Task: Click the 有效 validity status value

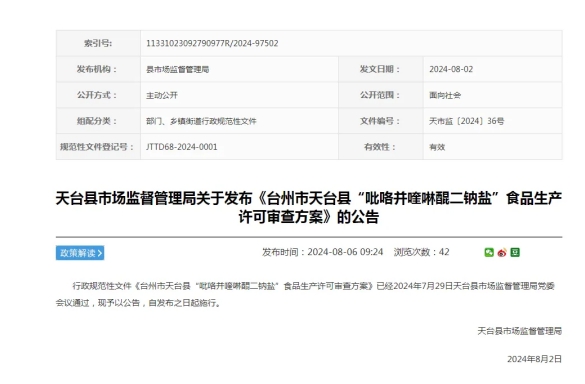Action: point(437,147)
